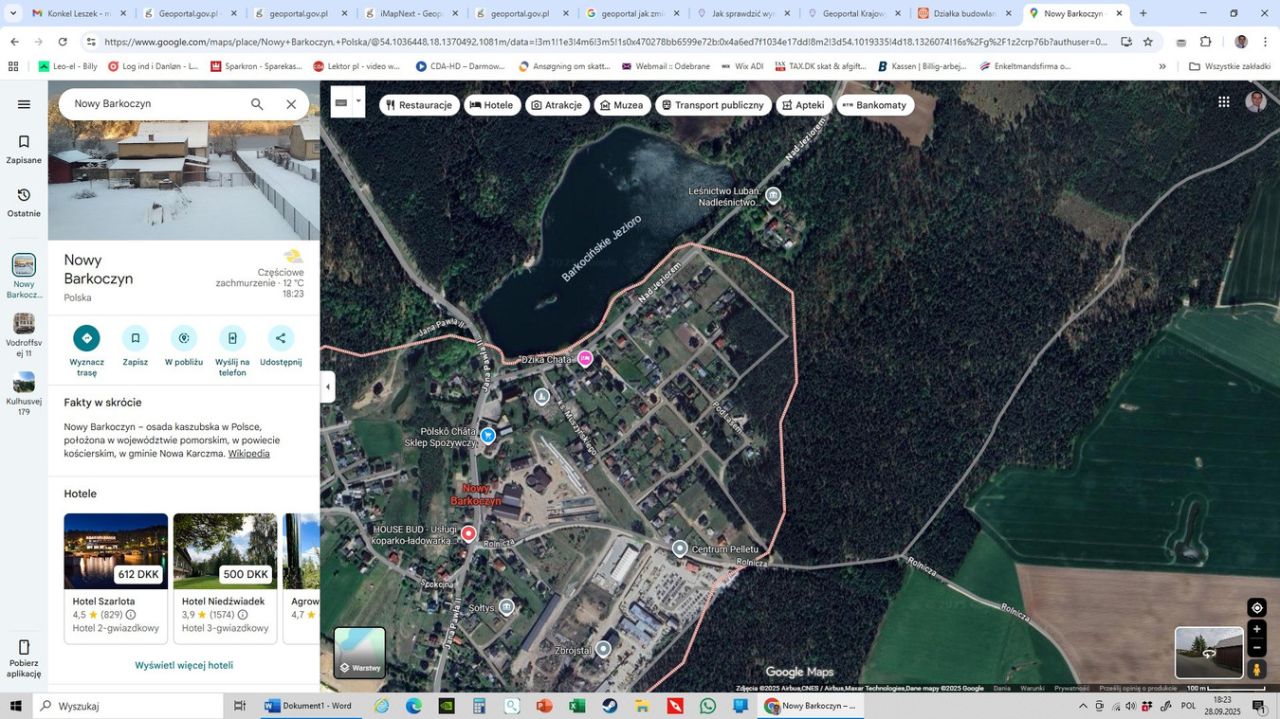The width and height of the screenshot is (1280, 719).
Task: Click Wyznacz trasę directions button
Action: (x=87, y=338)
